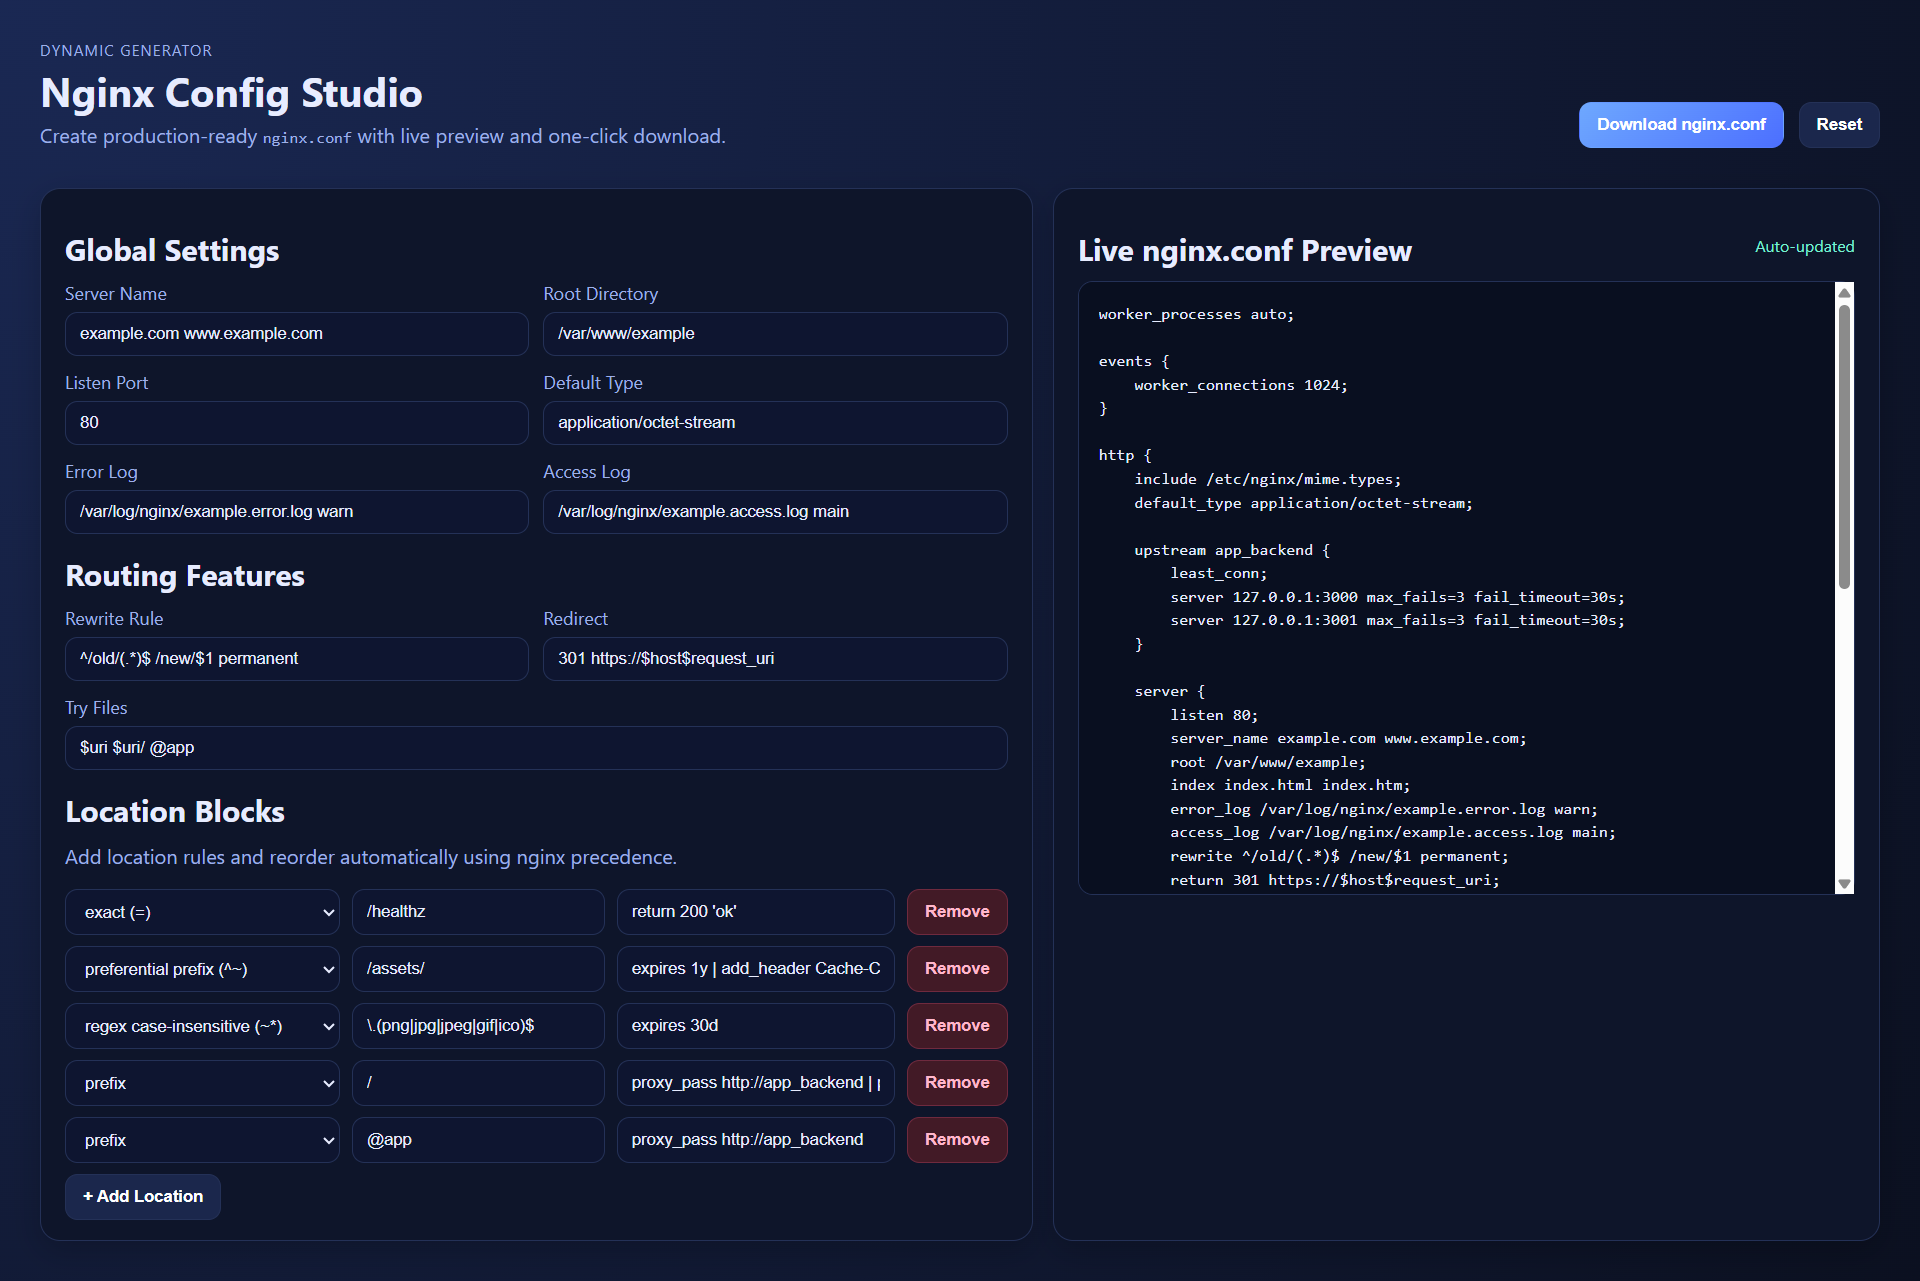Add a new location block

pyautogui.click(x=143, y=1197)
